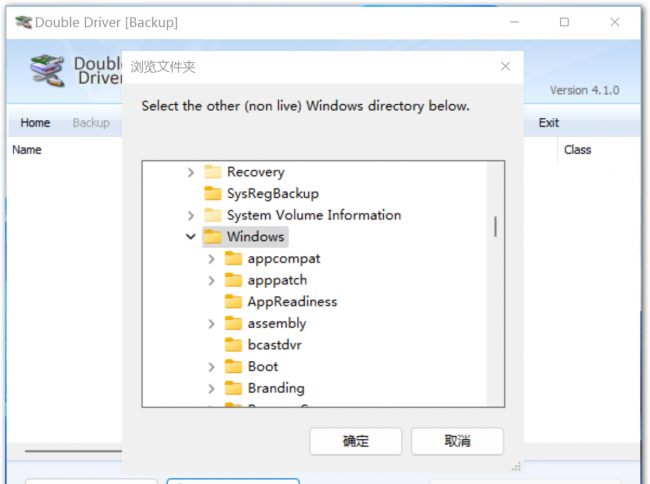Close the 浏览文件夹 dialog
The height and width of the screenshot is (484, 650).
[x=505, y=66]
